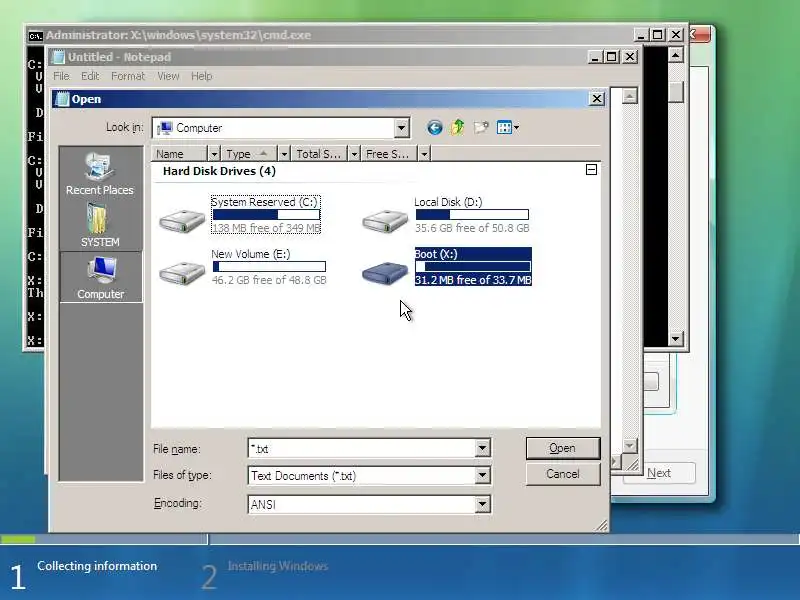This screenshot has width=800, height=600.
Task: Click the '46.2 GB free of 48.8 GB' text
Action: (269, 280)
